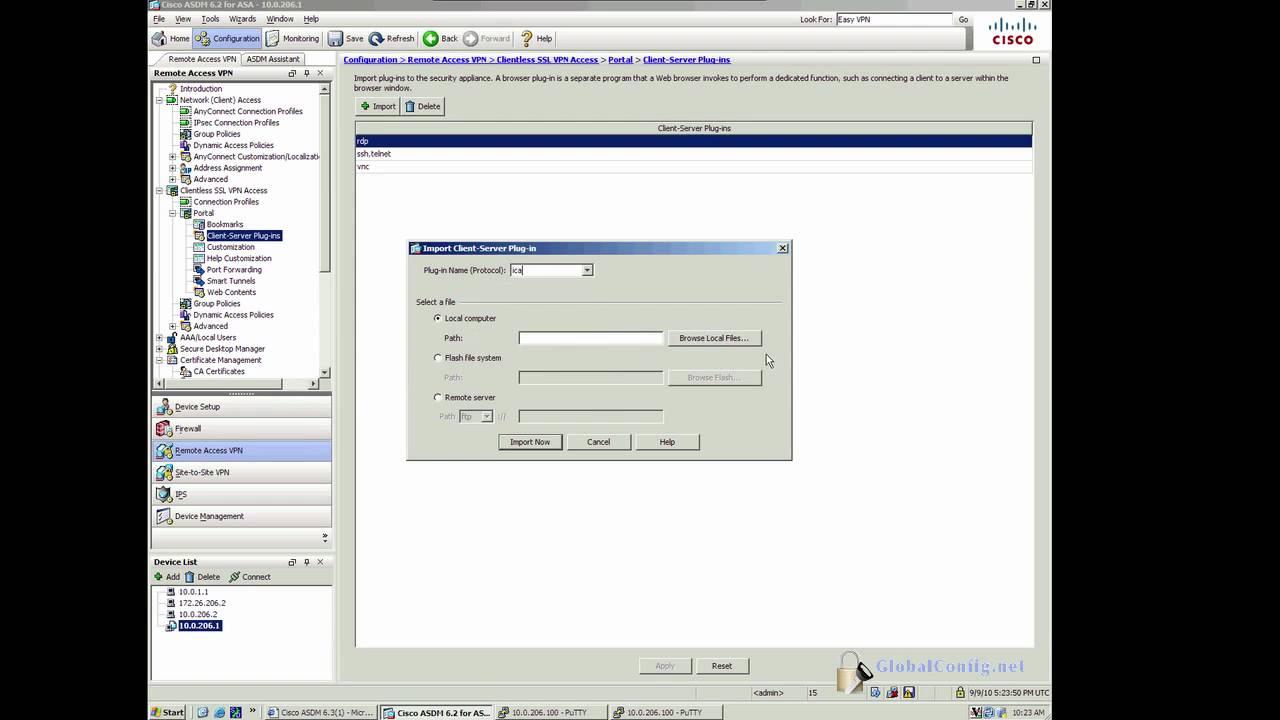
Task: Go Back using the green arrow
Action: 440,38
